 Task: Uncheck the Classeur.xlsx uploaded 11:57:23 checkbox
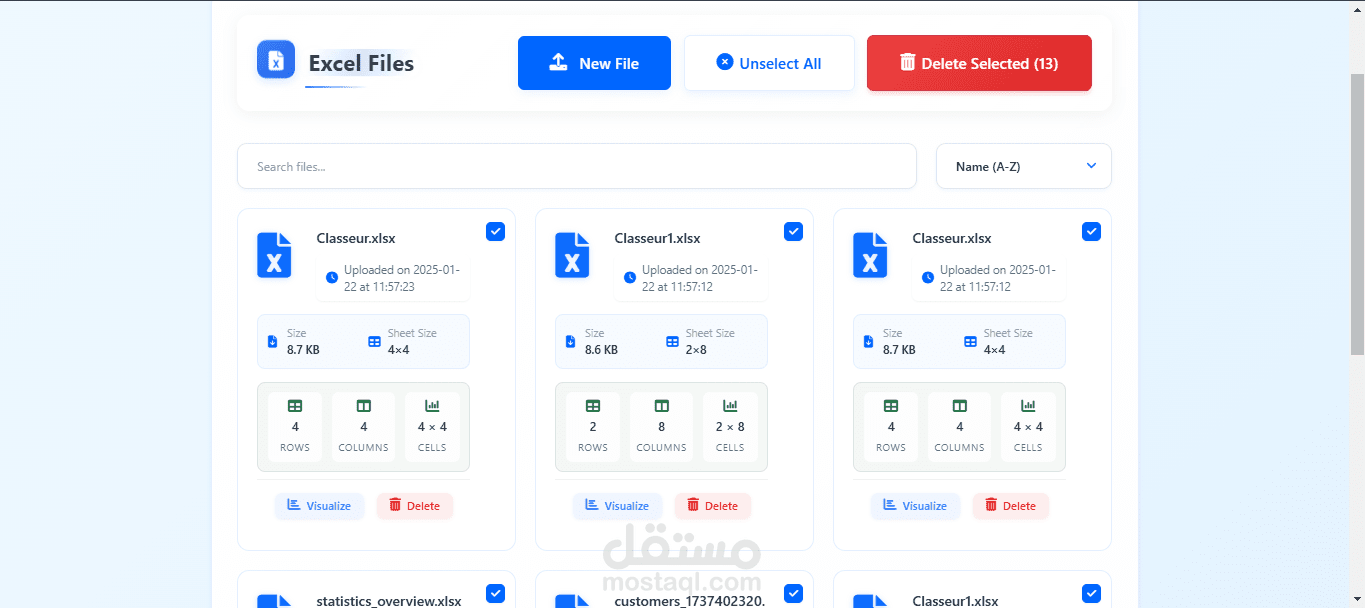pos(495,232)
